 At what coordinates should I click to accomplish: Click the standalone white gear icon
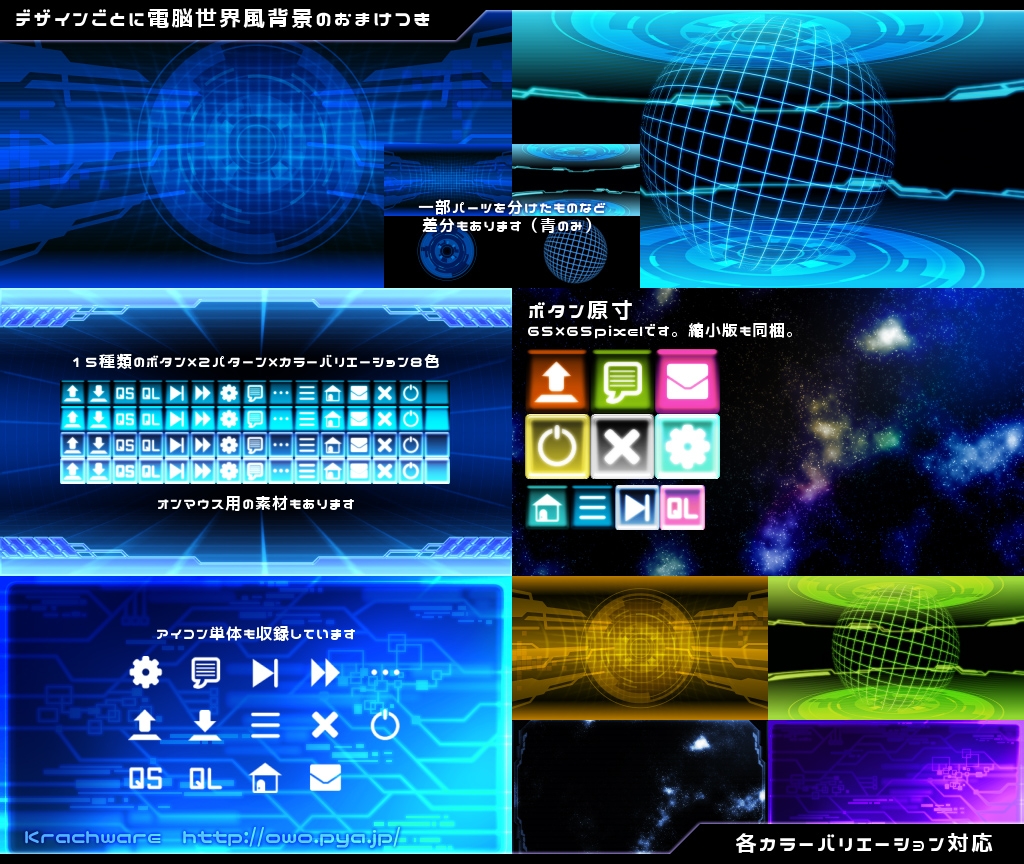pyautogui.click(x=146, y=673)
